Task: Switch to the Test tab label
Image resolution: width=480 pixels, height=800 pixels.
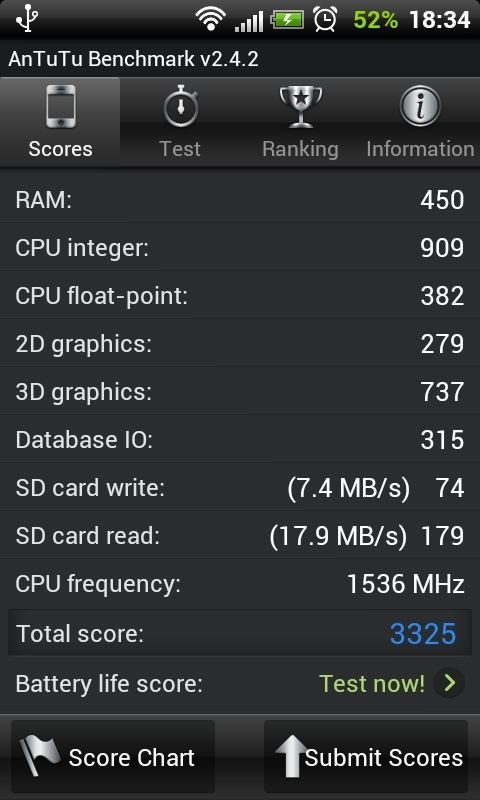Action: tap(180, 149)
